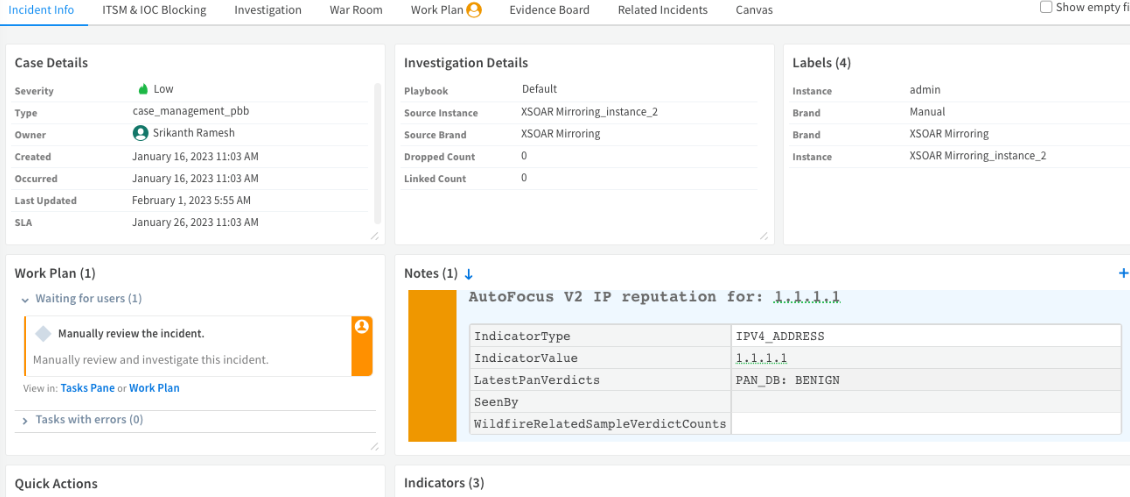Click the owner avatar next to Srikanth Ramesh
Viewport: 1130px width, 497px height.
click(141, 133)
